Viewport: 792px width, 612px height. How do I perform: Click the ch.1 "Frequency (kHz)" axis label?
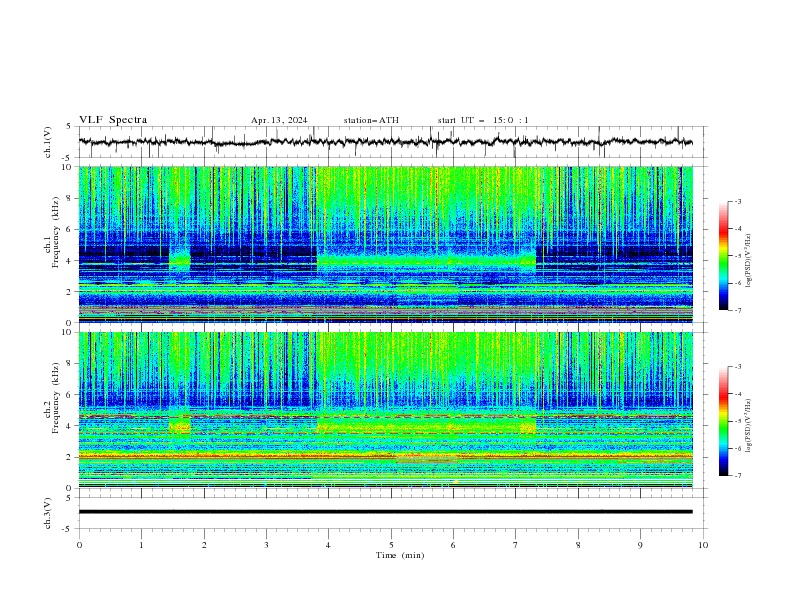pyautogui.click(x=56, y=233)
